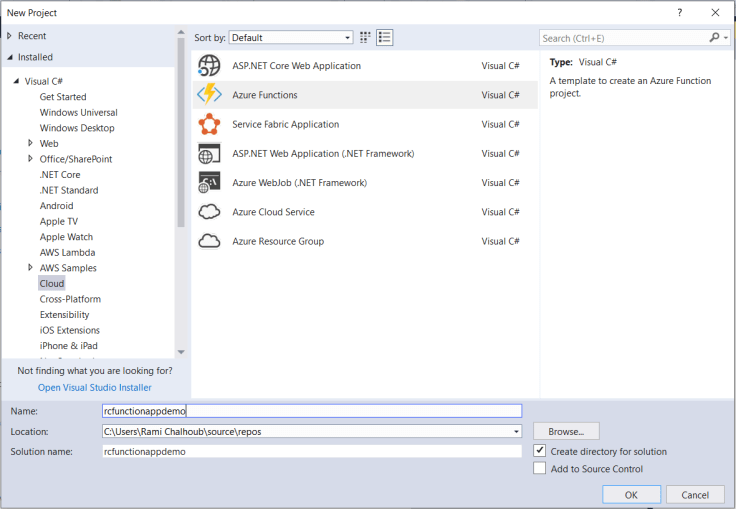Screen dimensions: 736x509
Task: Uncheck Create directory for solution
Action: point(540,451)
